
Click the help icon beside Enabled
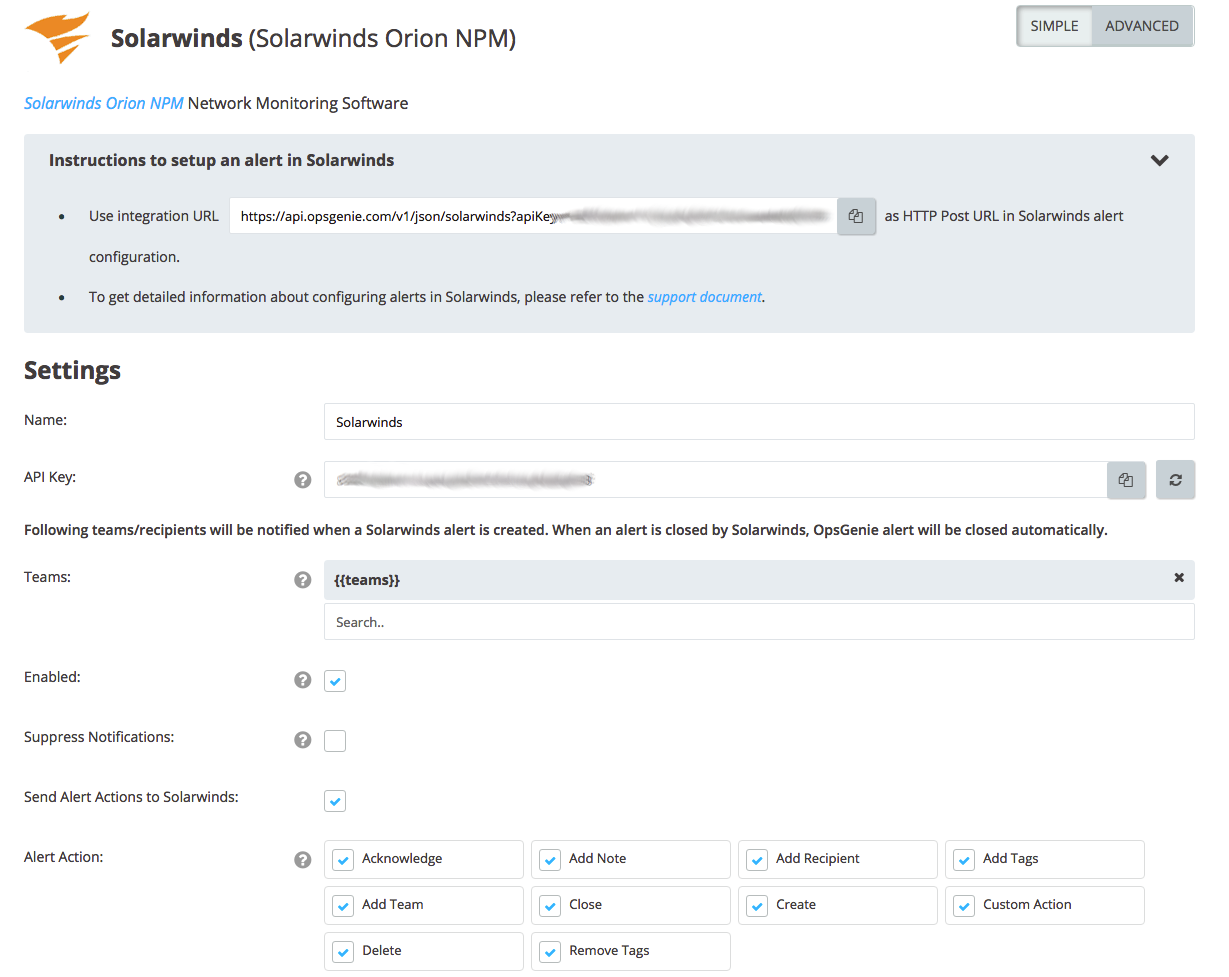point(303,680)
